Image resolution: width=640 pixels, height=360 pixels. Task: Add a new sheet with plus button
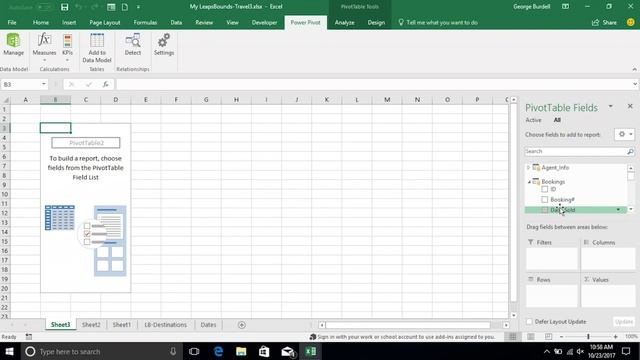point(242,325)
